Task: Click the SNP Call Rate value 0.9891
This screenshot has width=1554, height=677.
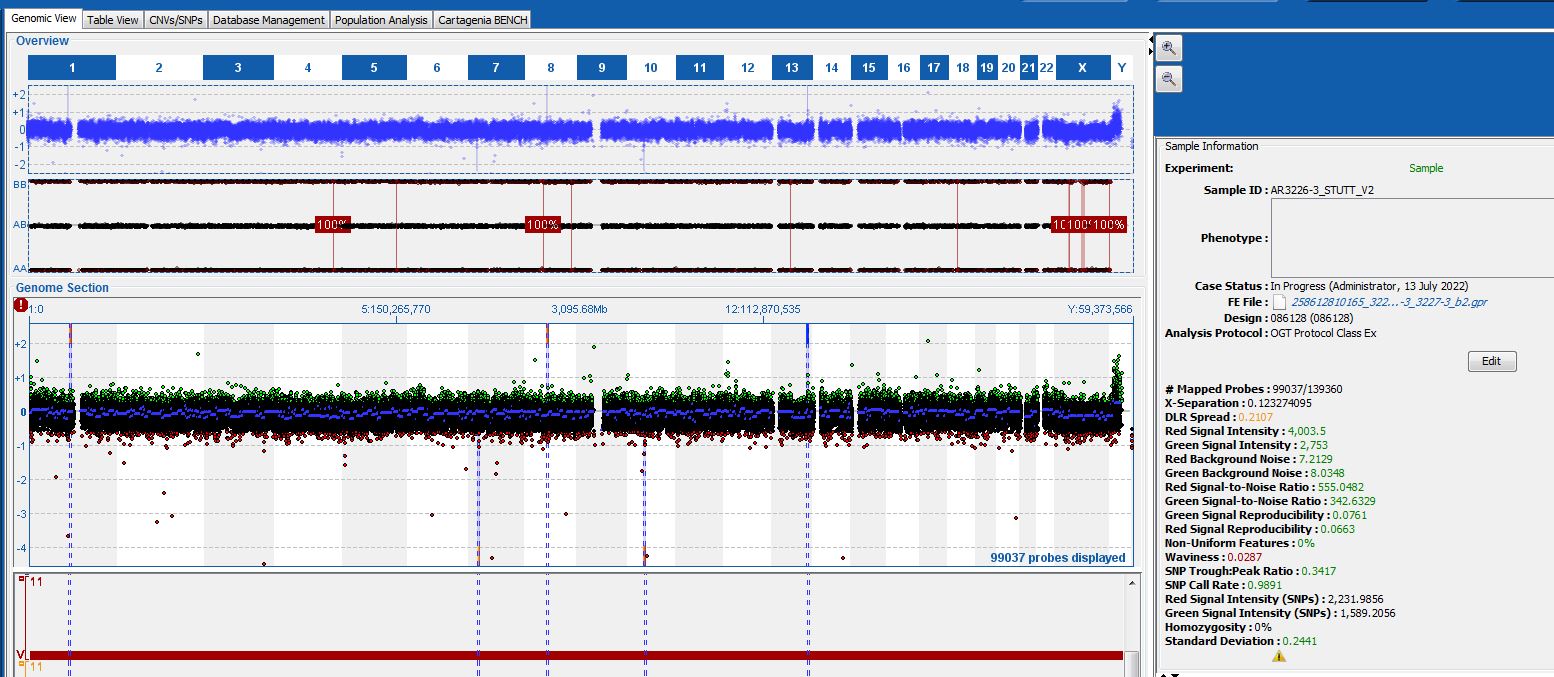Action: click(1265, 585)
